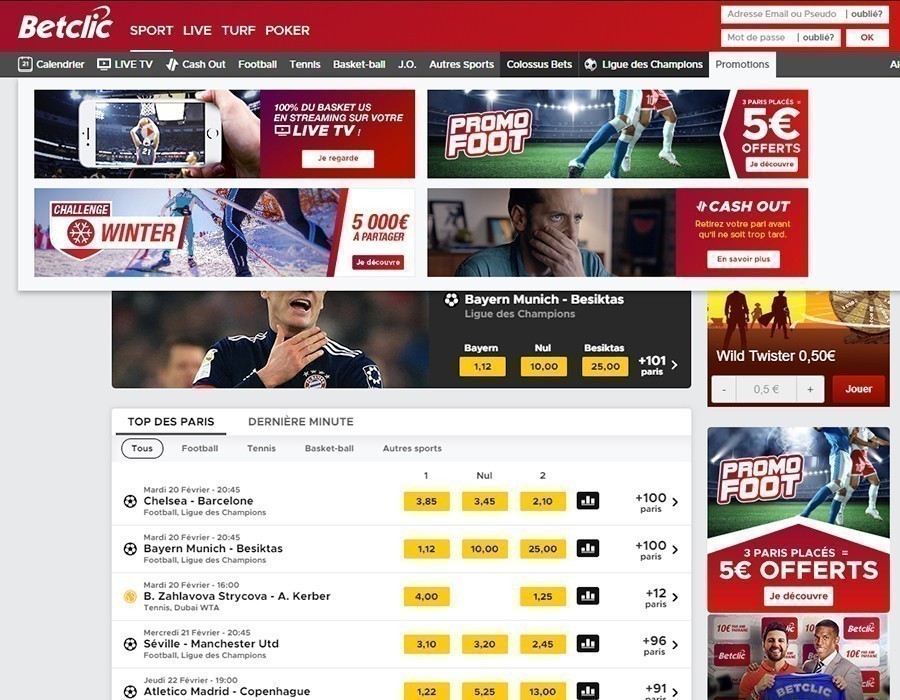Open Autres Sports in navigation bar
This screenshot has height=700, width=900.
coord(461,64)
